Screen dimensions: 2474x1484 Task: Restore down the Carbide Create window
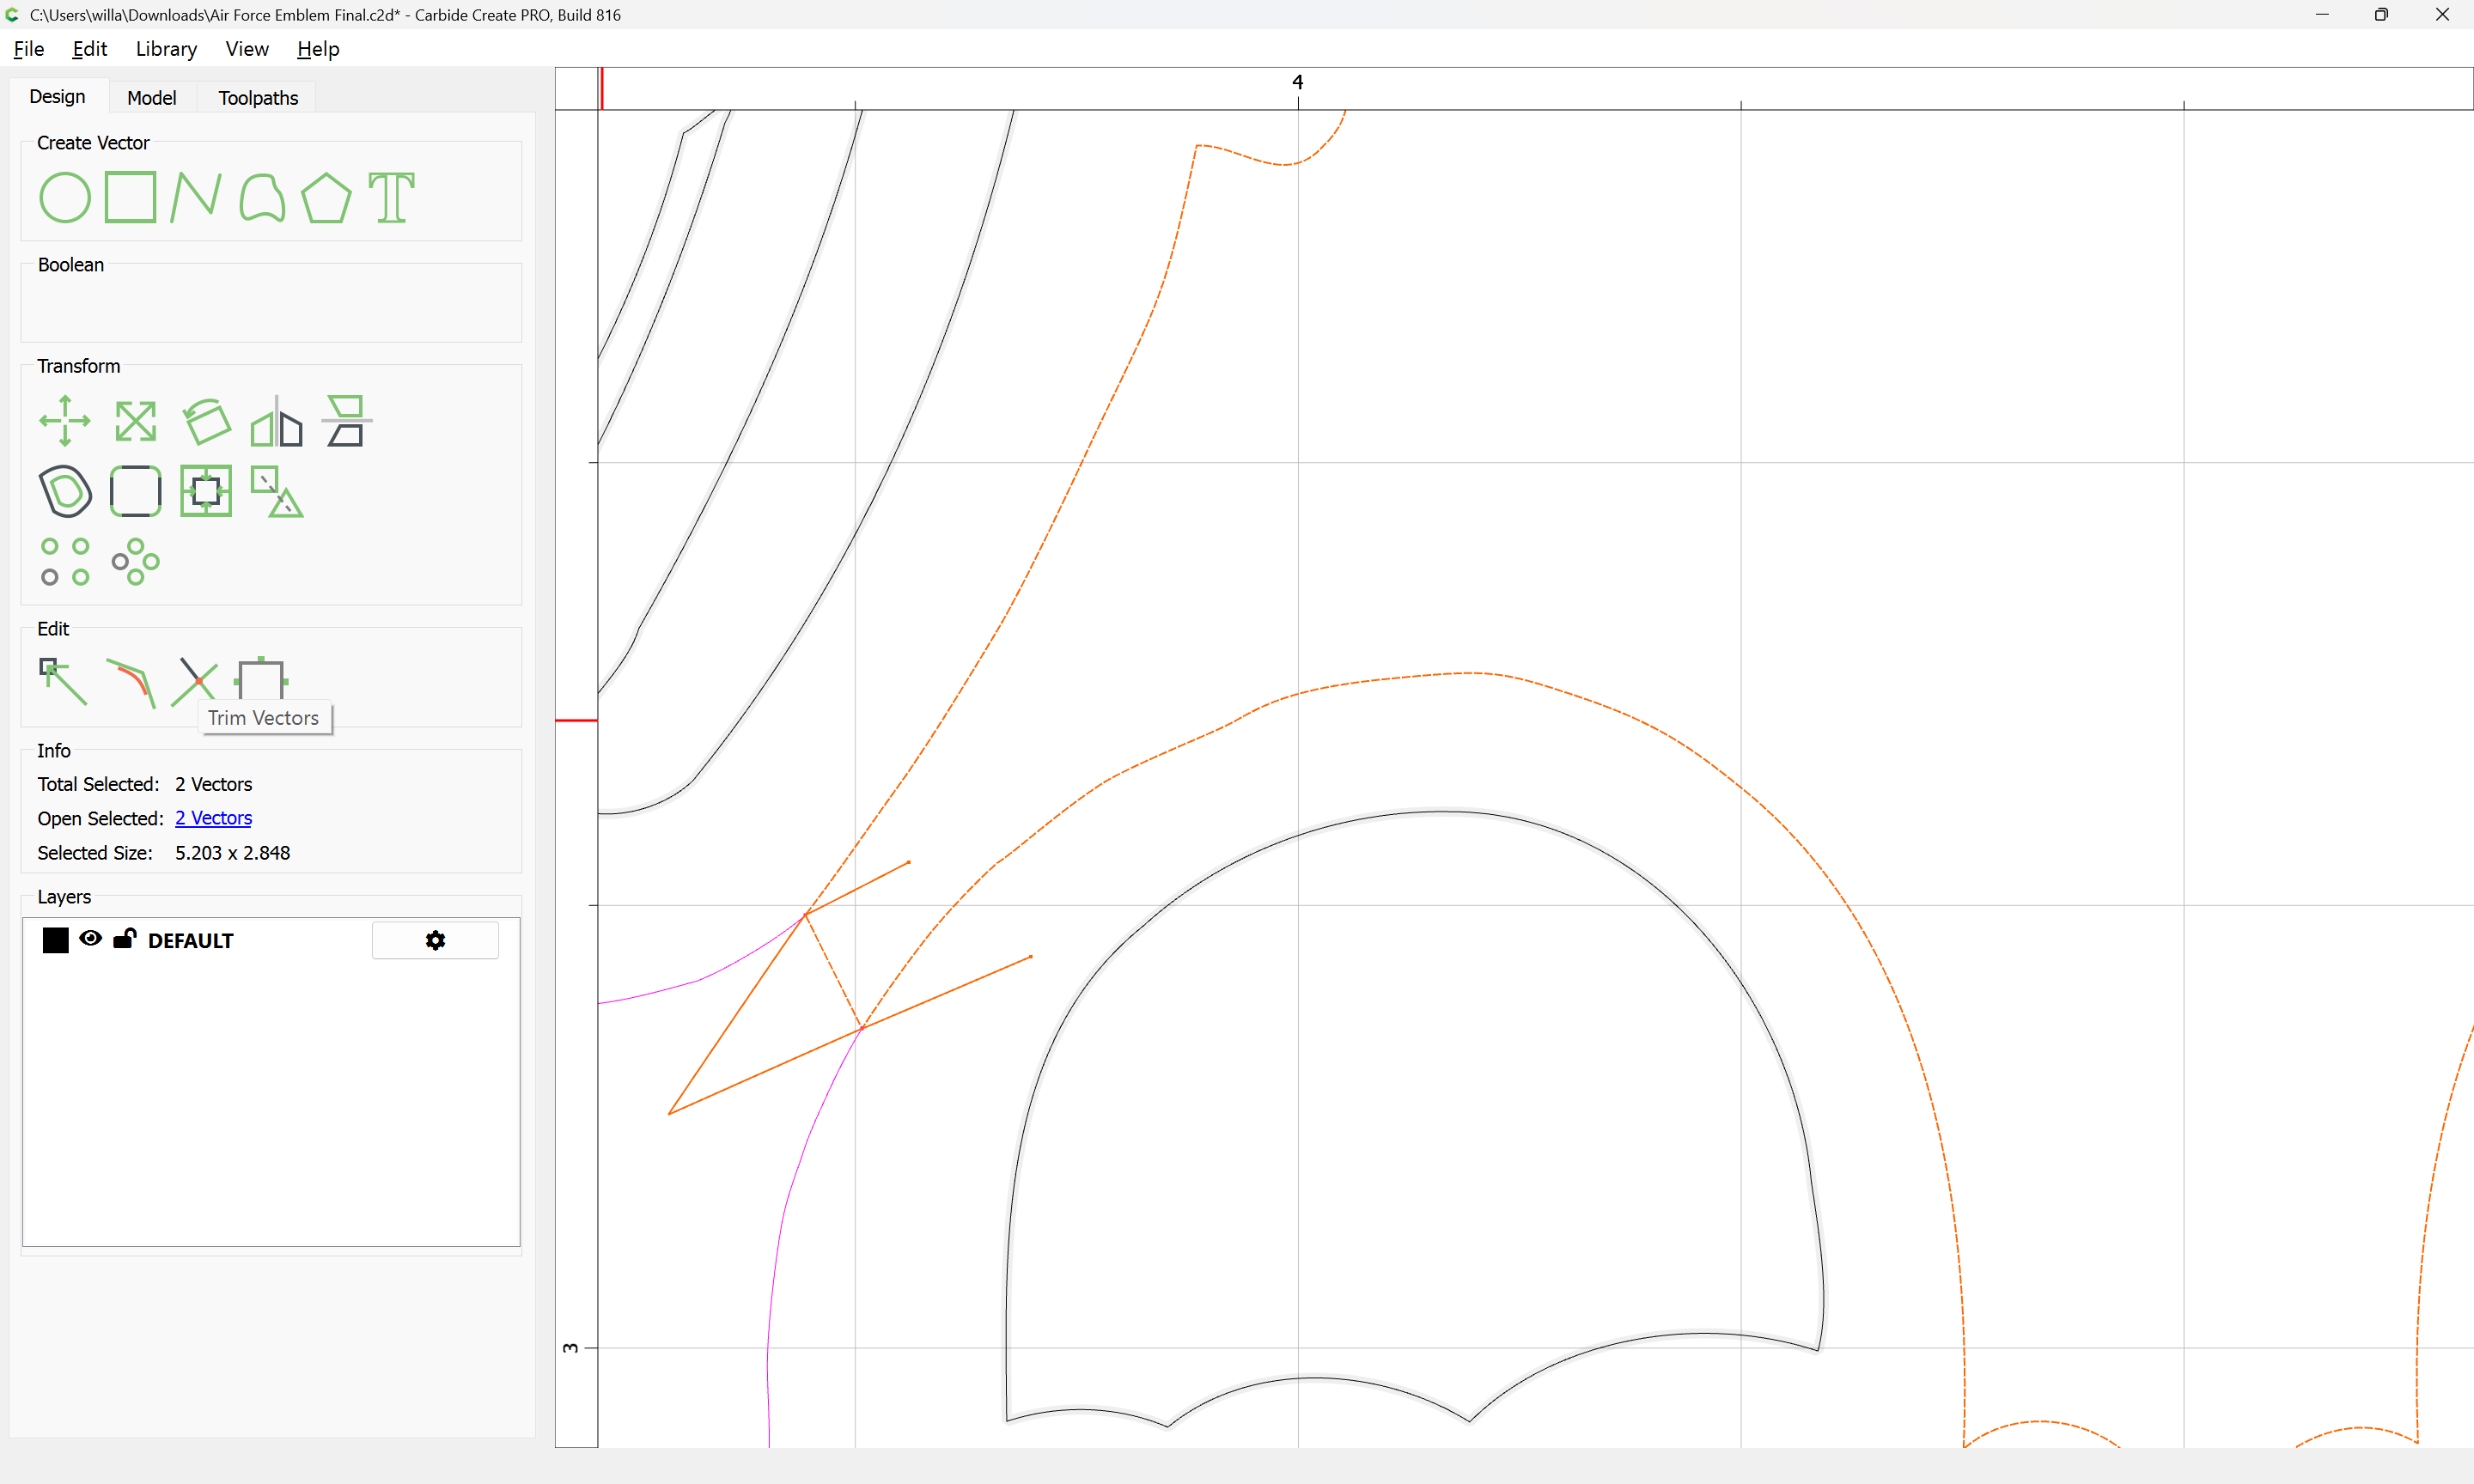(x=2381, y=14)
